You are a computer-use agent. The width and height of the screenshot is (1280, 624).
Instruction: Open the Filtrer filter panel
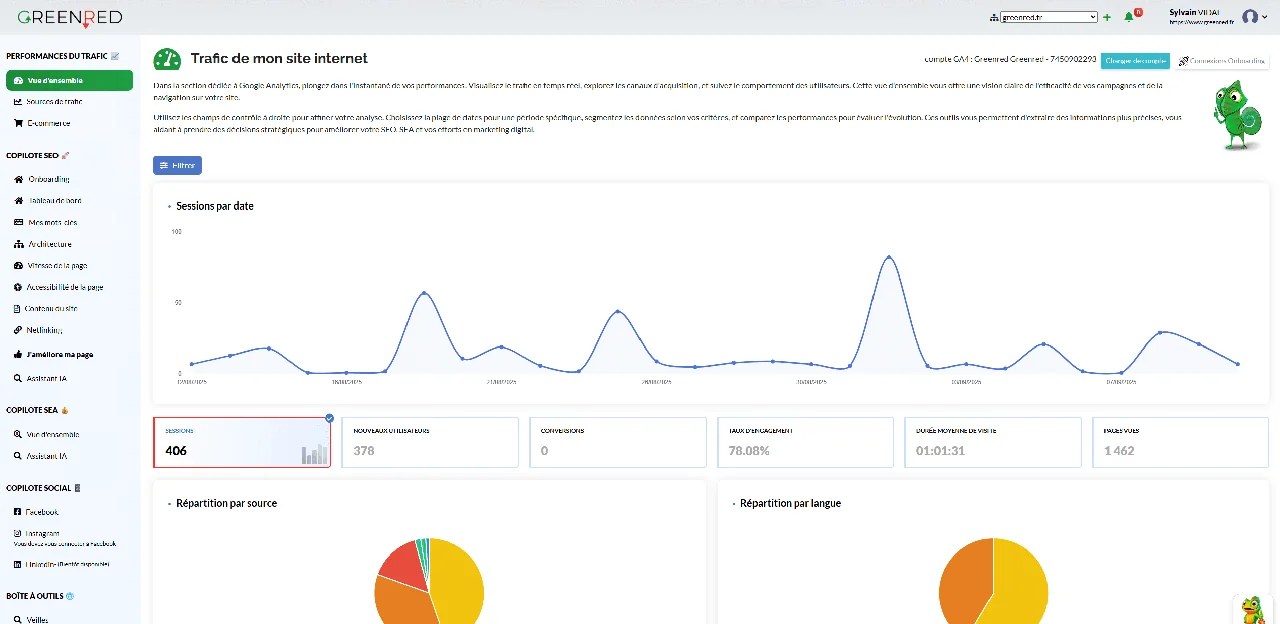tap(178, 165)
